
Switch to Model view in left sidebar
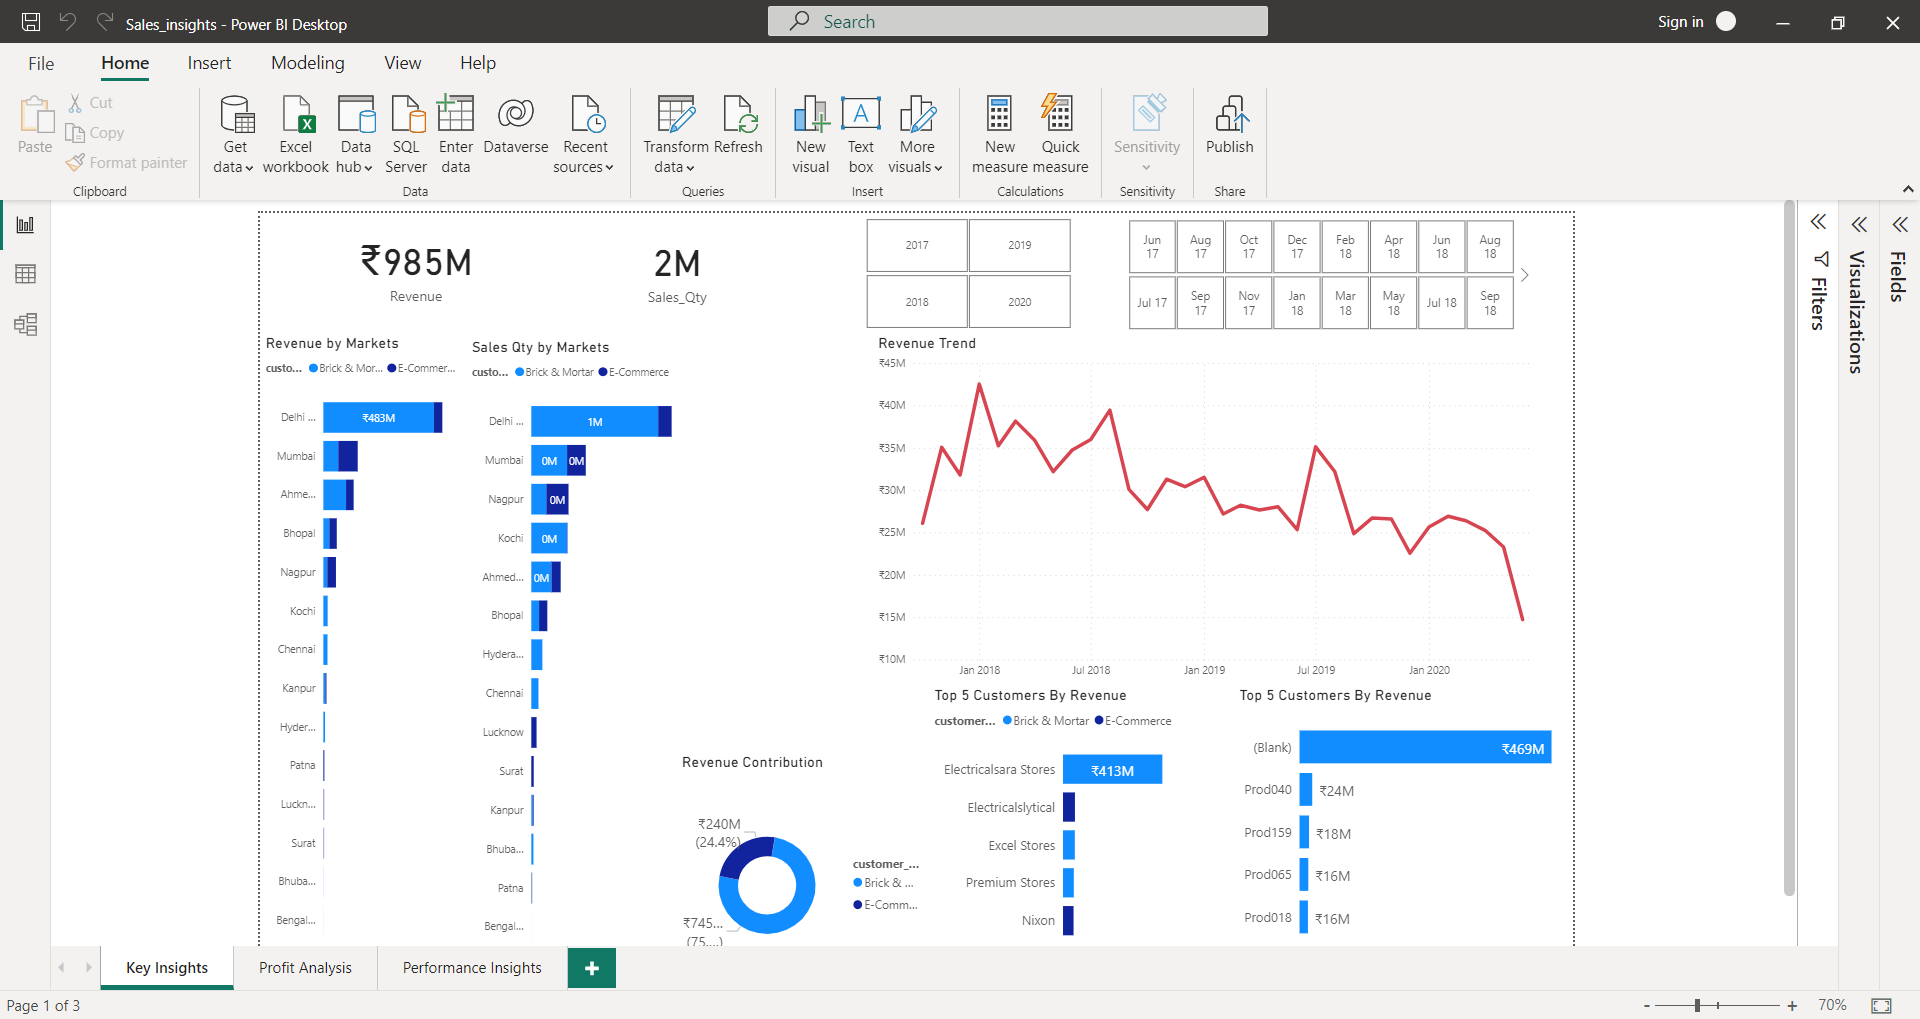click(x=25, y=324)
